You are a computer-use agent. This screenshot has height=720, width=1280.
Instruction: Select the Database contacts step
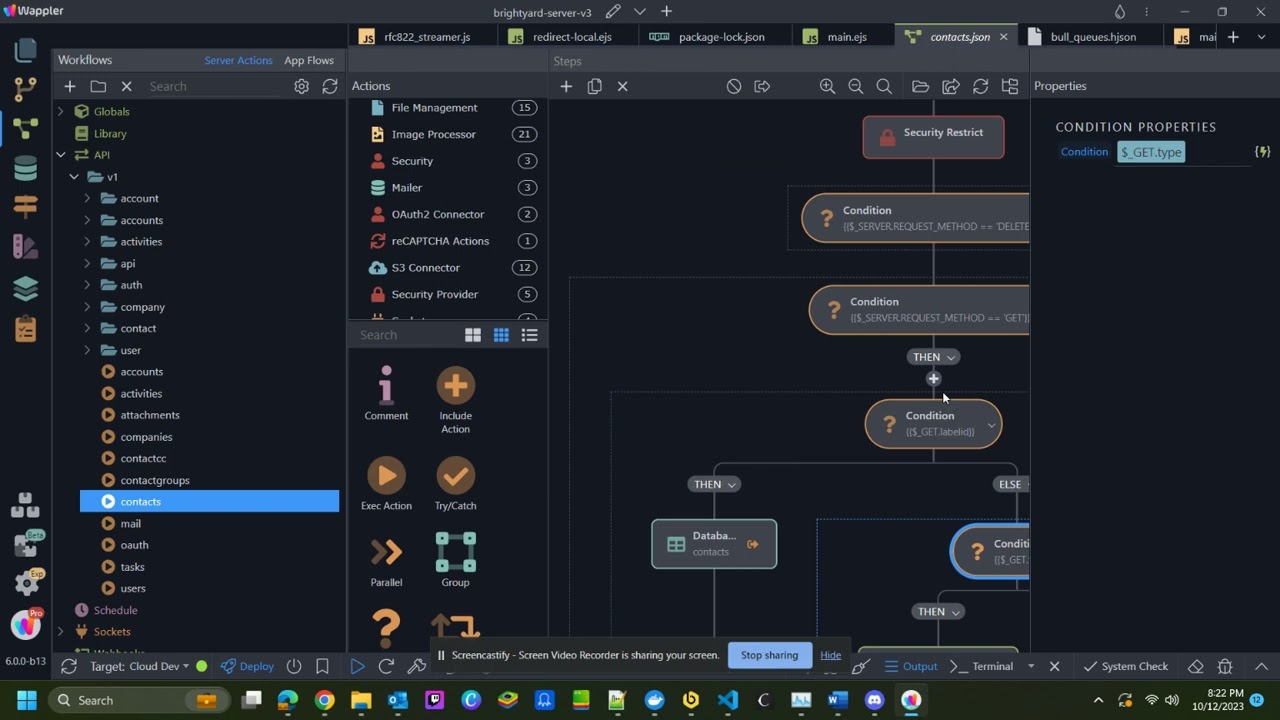(x=714, y=544)
